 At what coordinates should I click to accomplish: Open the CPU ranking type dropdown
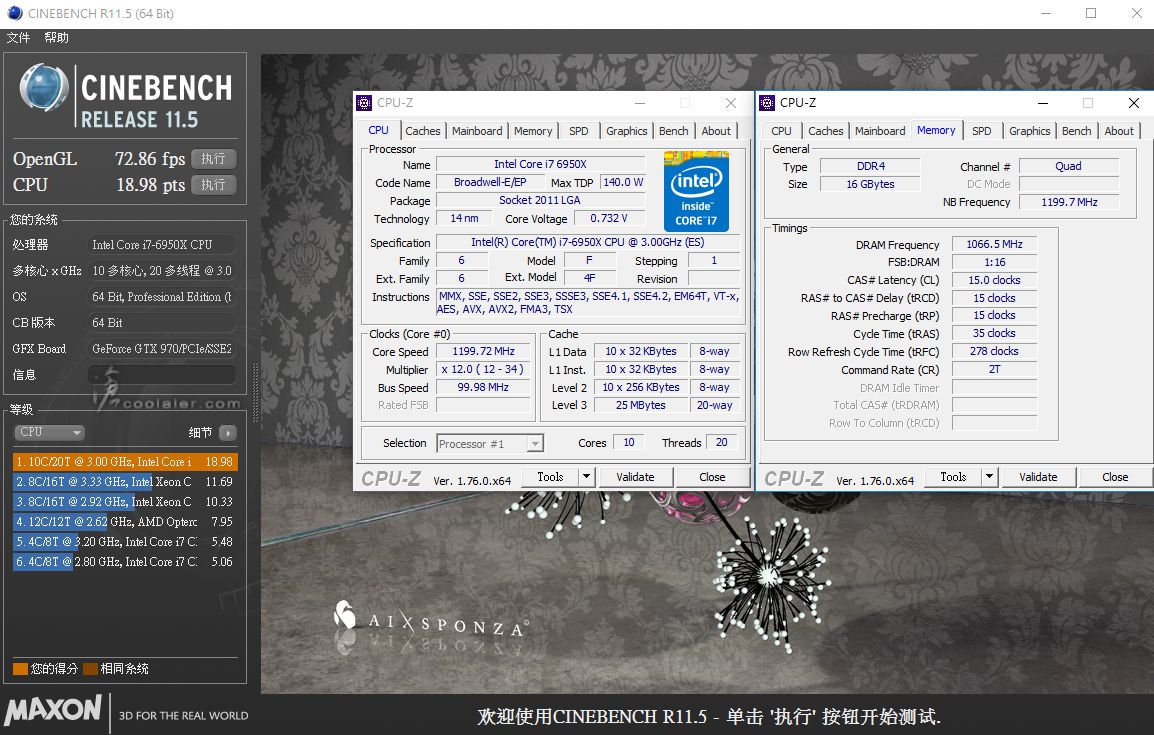pos(49,433)
